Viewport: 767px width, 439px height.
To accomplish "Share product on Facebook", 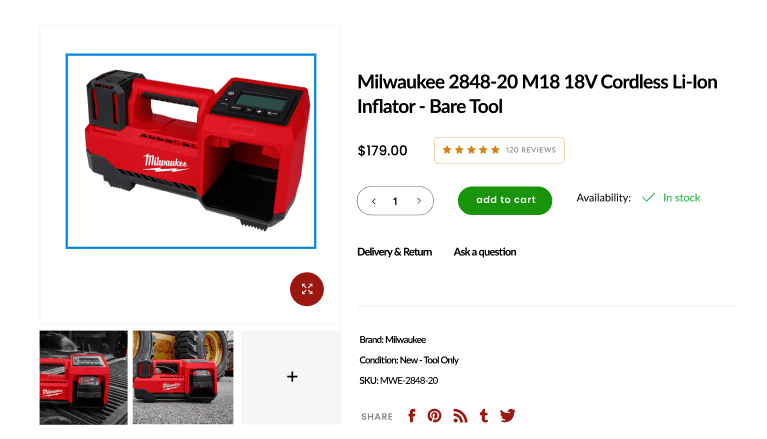I will coord(411,416).
